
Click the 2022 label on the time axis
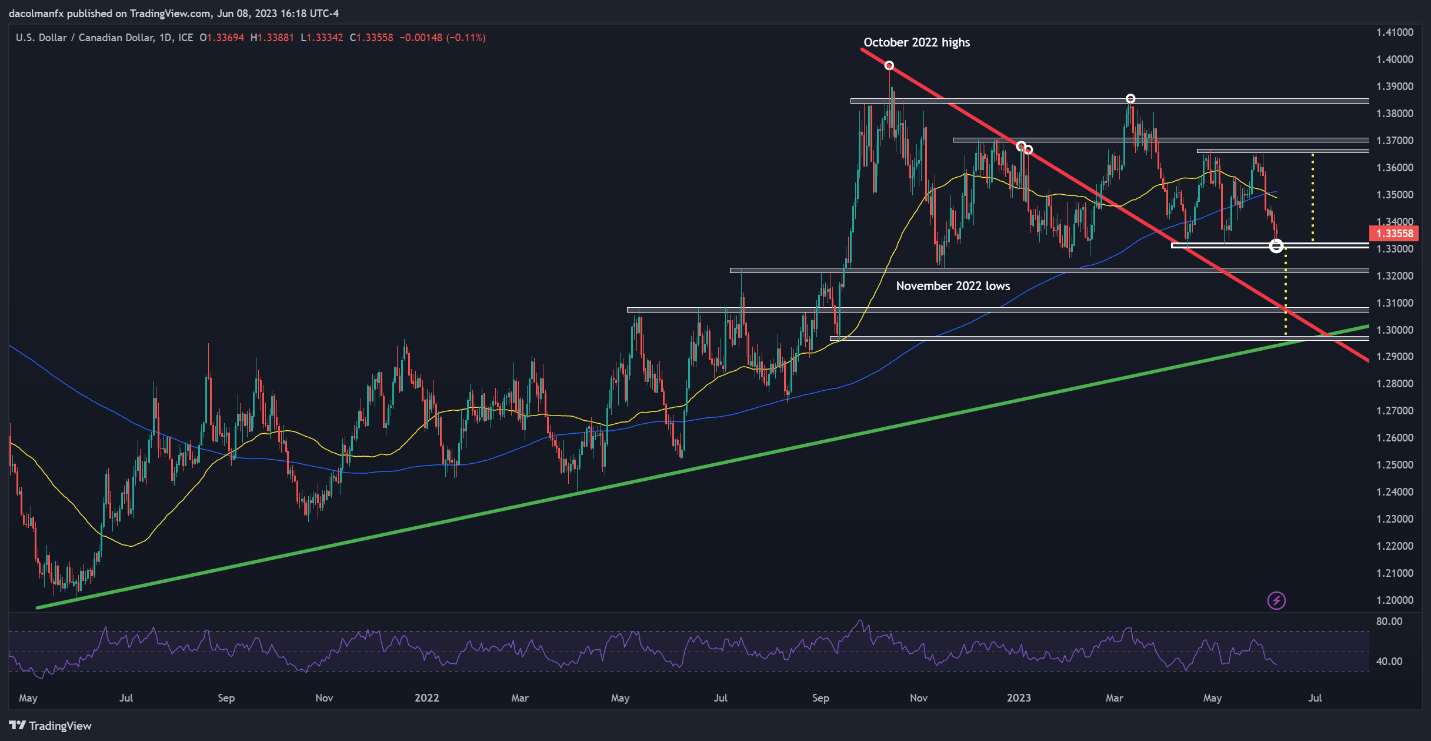(x=427, y=696)
